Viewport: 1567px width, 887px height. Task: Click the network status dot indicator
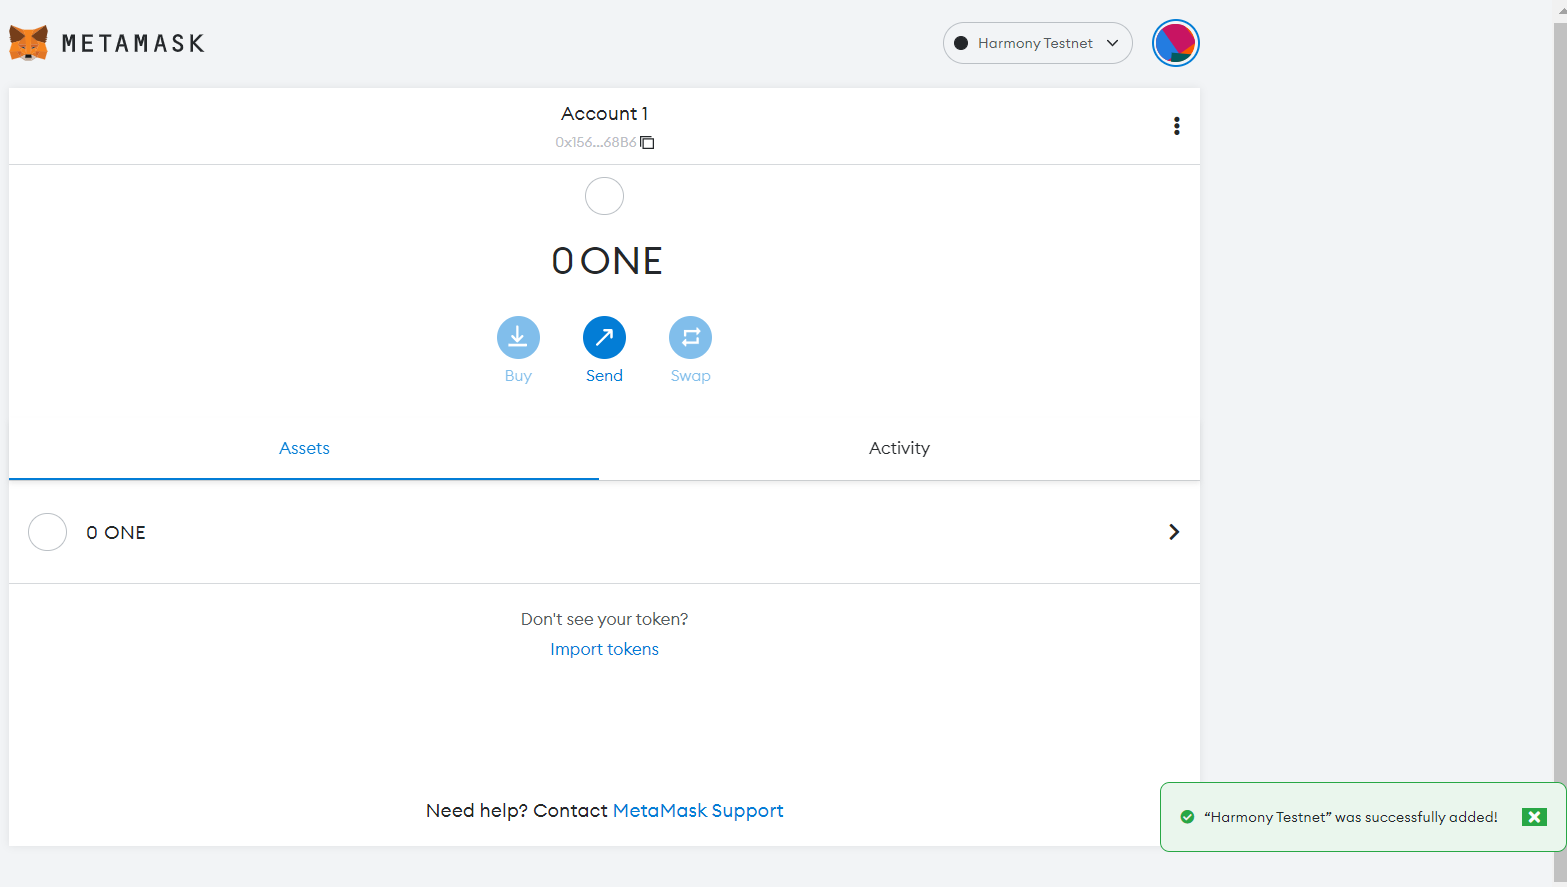[x=961, y=43]
